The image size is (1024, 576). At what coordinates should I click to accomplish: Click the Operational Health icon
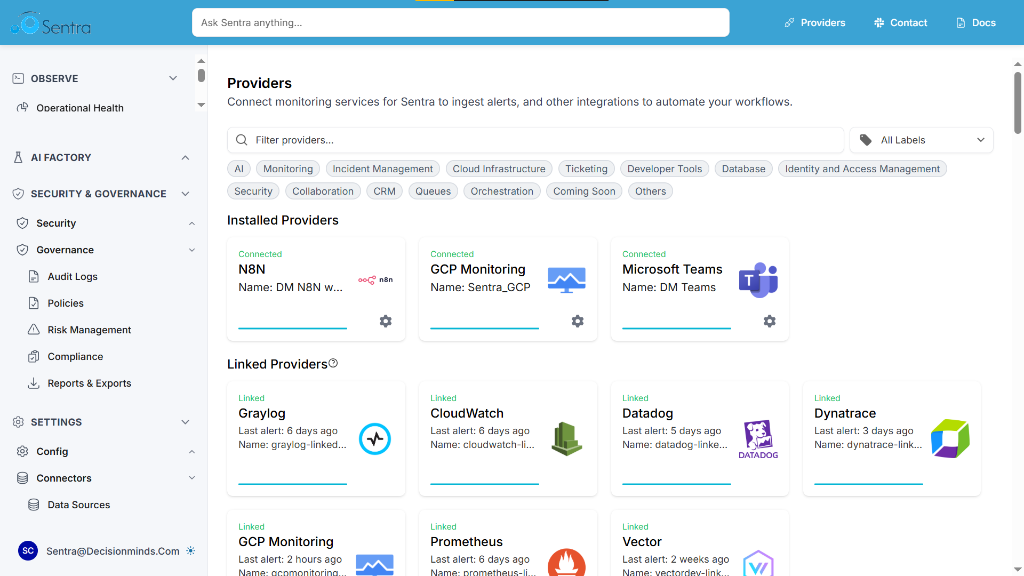tap(23, 108)
